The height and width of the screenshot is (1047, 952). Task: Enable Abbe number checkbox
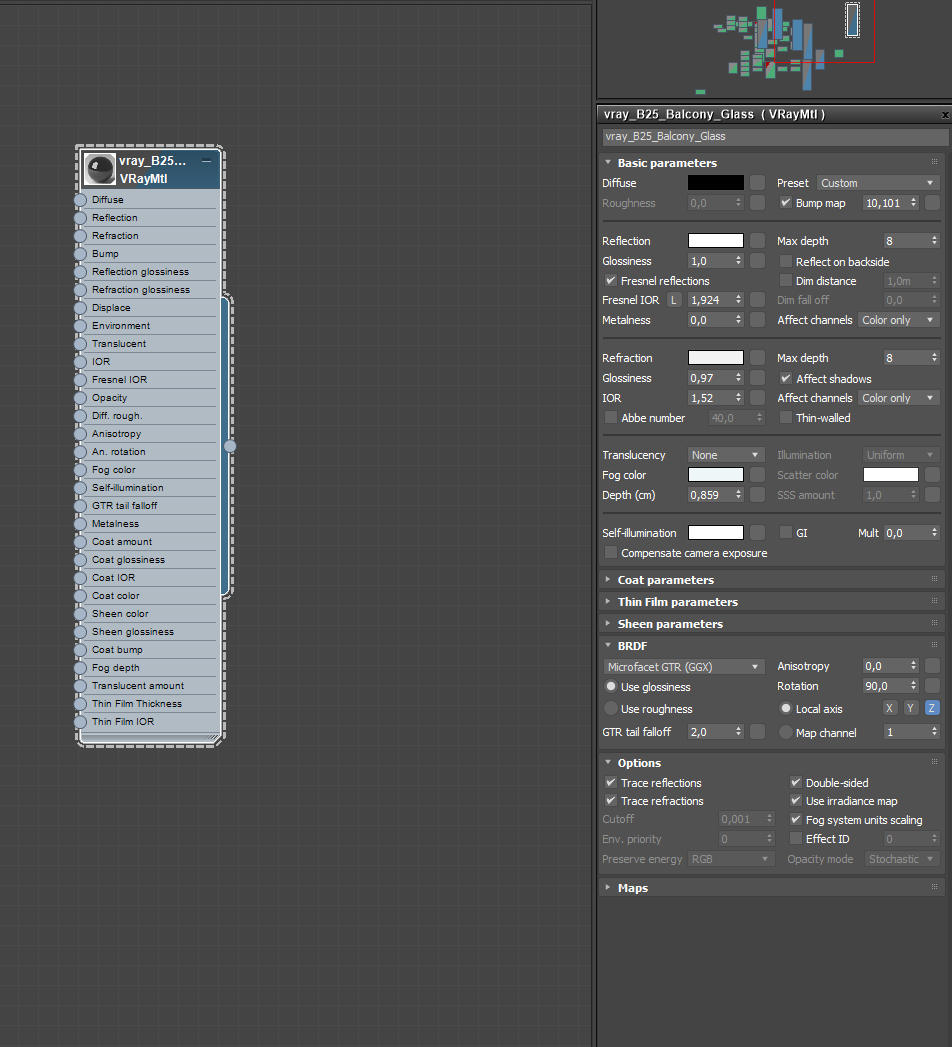tap(611, 418)
